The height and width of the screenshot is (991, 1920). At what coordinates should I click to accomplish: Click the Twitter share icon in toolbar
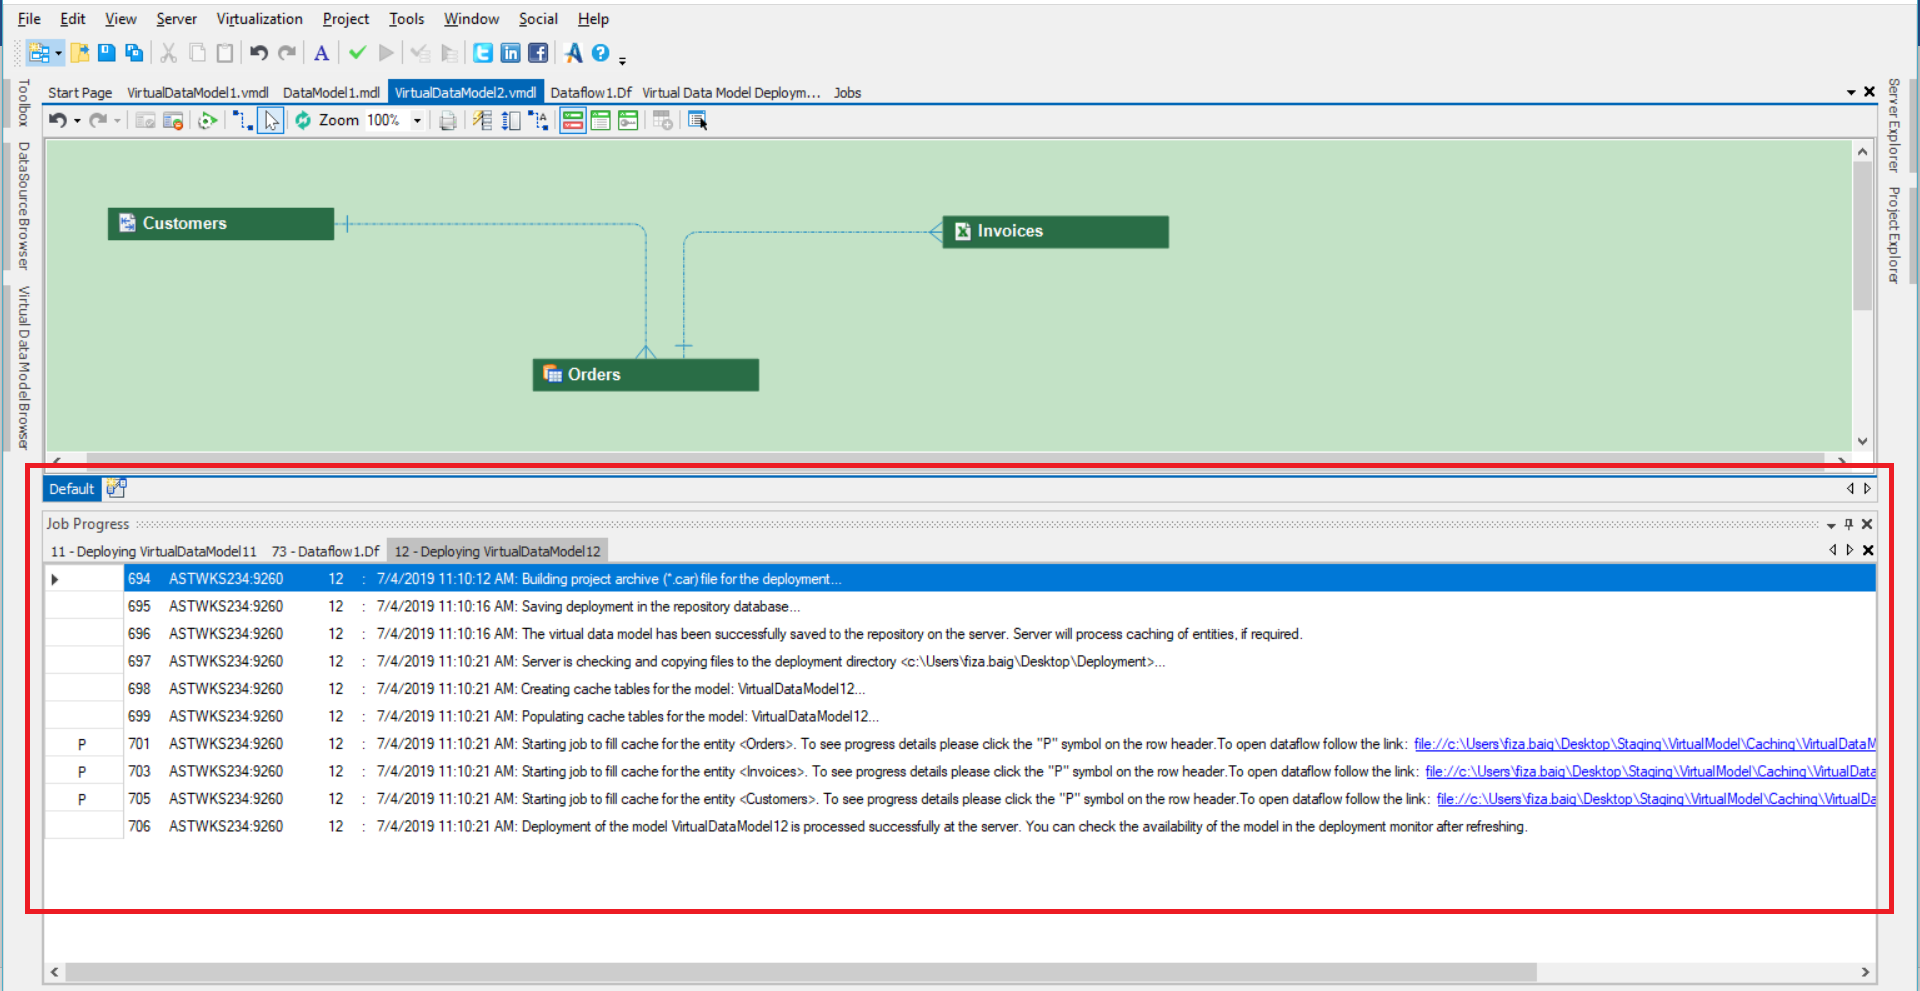483,53
